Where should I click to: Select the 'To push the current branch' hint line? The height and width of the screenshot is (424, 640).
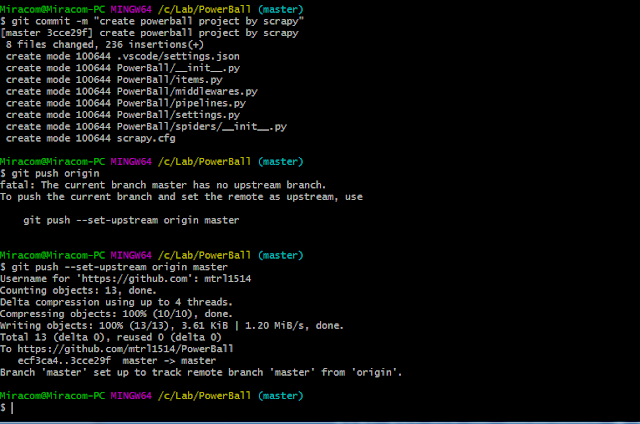coord(181,197)
